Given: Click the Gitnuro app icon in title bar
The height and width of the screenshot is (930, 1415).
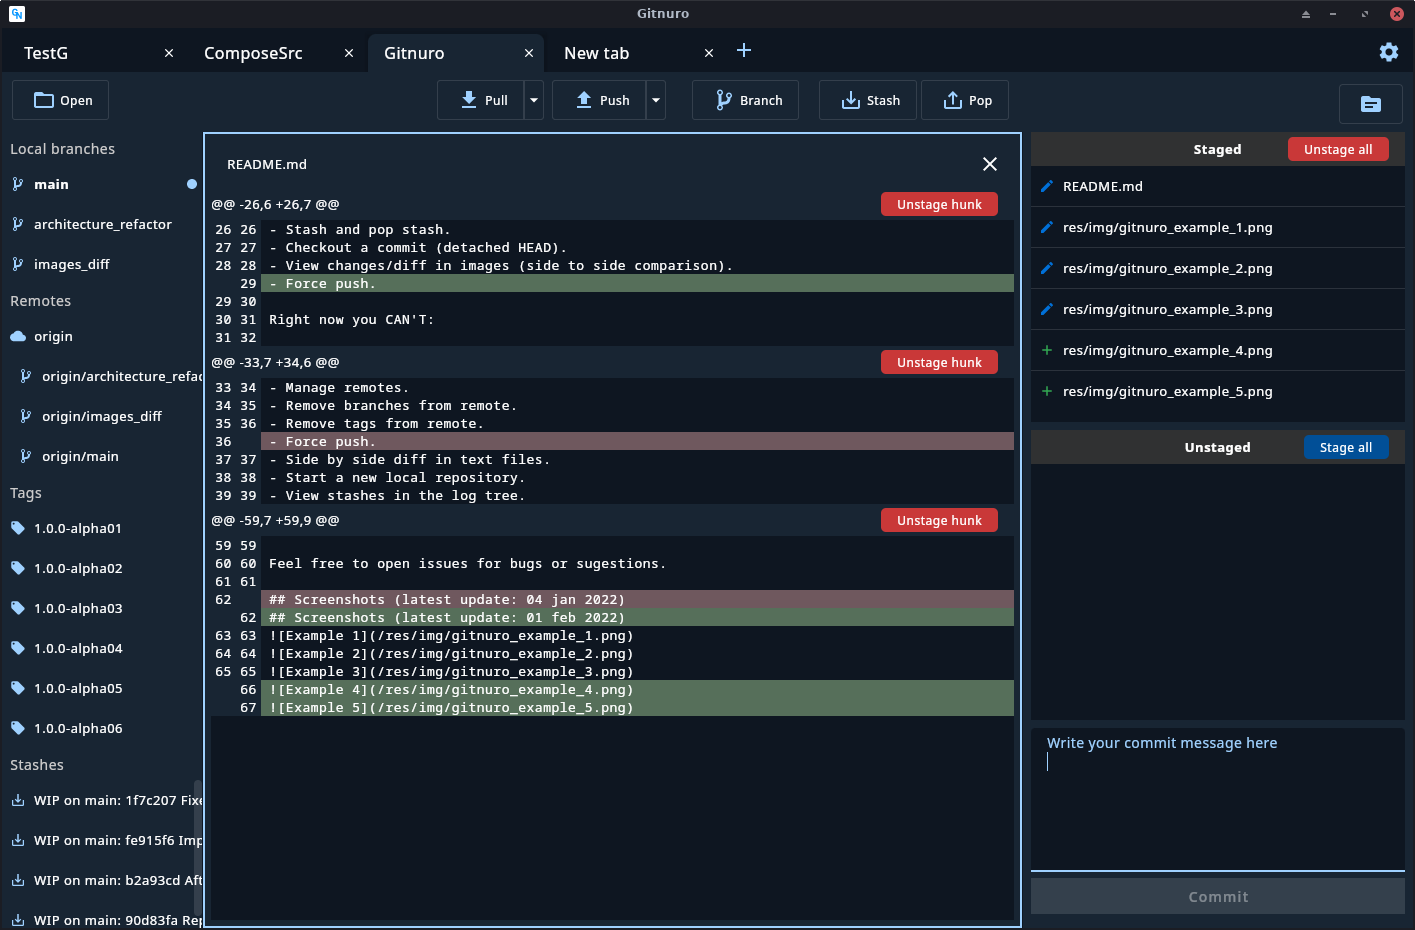Looking at the screenshot, I should [x=17, y=14].
